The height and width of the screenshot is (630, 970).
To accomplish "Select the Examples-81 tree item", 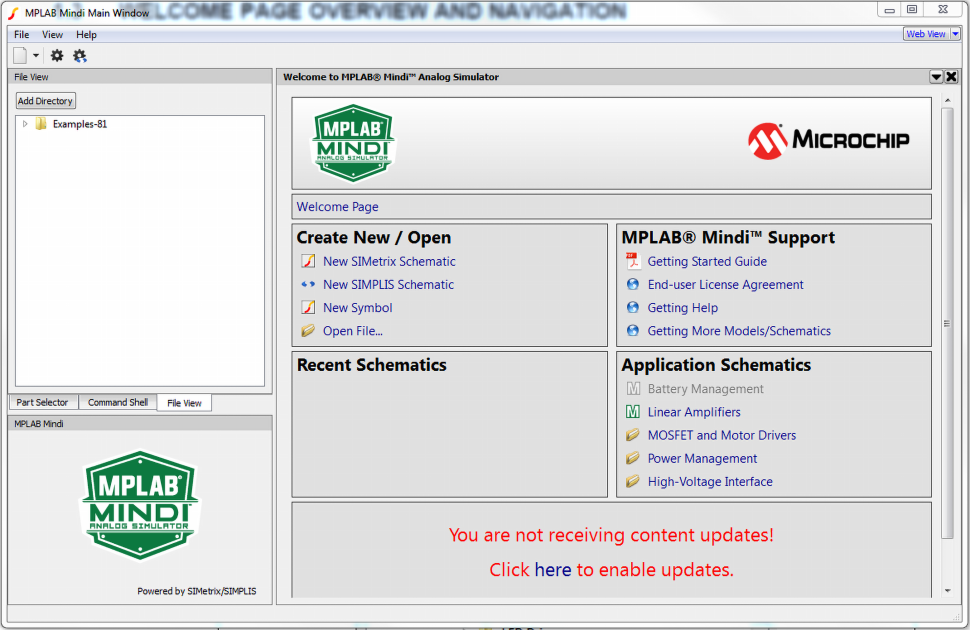I will 80,124.
